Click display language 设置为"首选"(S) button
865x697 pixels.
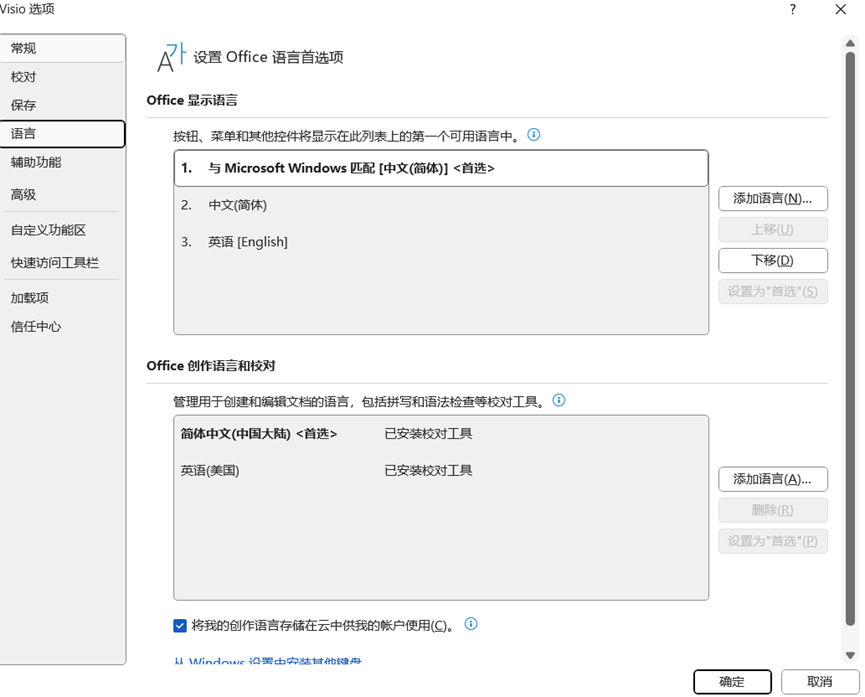click(x=772, y=291)
